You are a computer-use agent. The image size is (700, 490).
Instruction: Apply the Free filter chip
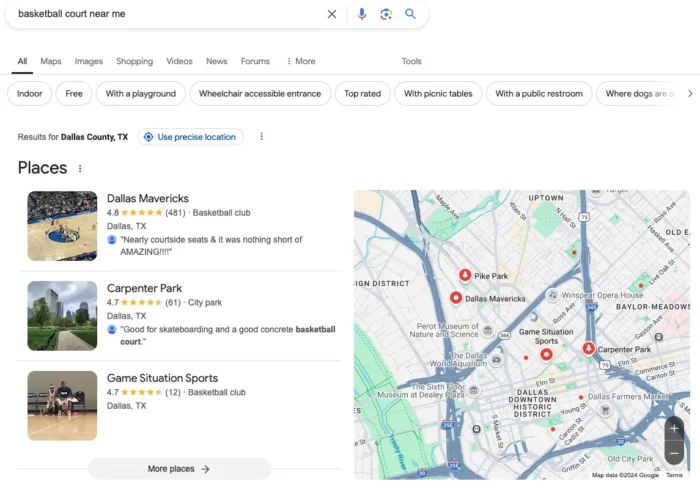(74, 94)
